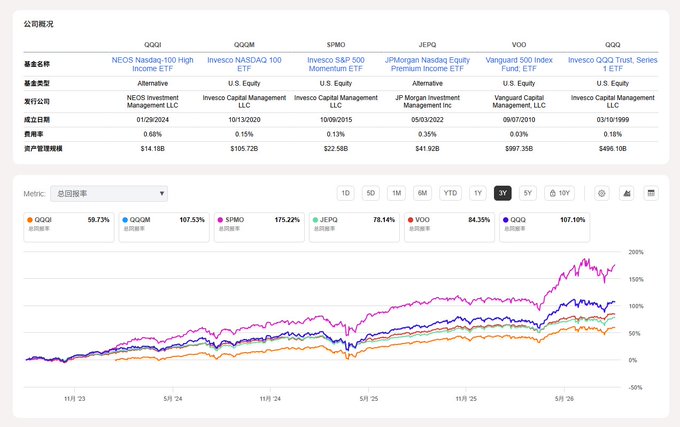Click the 费用率 row label

(33, 134)
